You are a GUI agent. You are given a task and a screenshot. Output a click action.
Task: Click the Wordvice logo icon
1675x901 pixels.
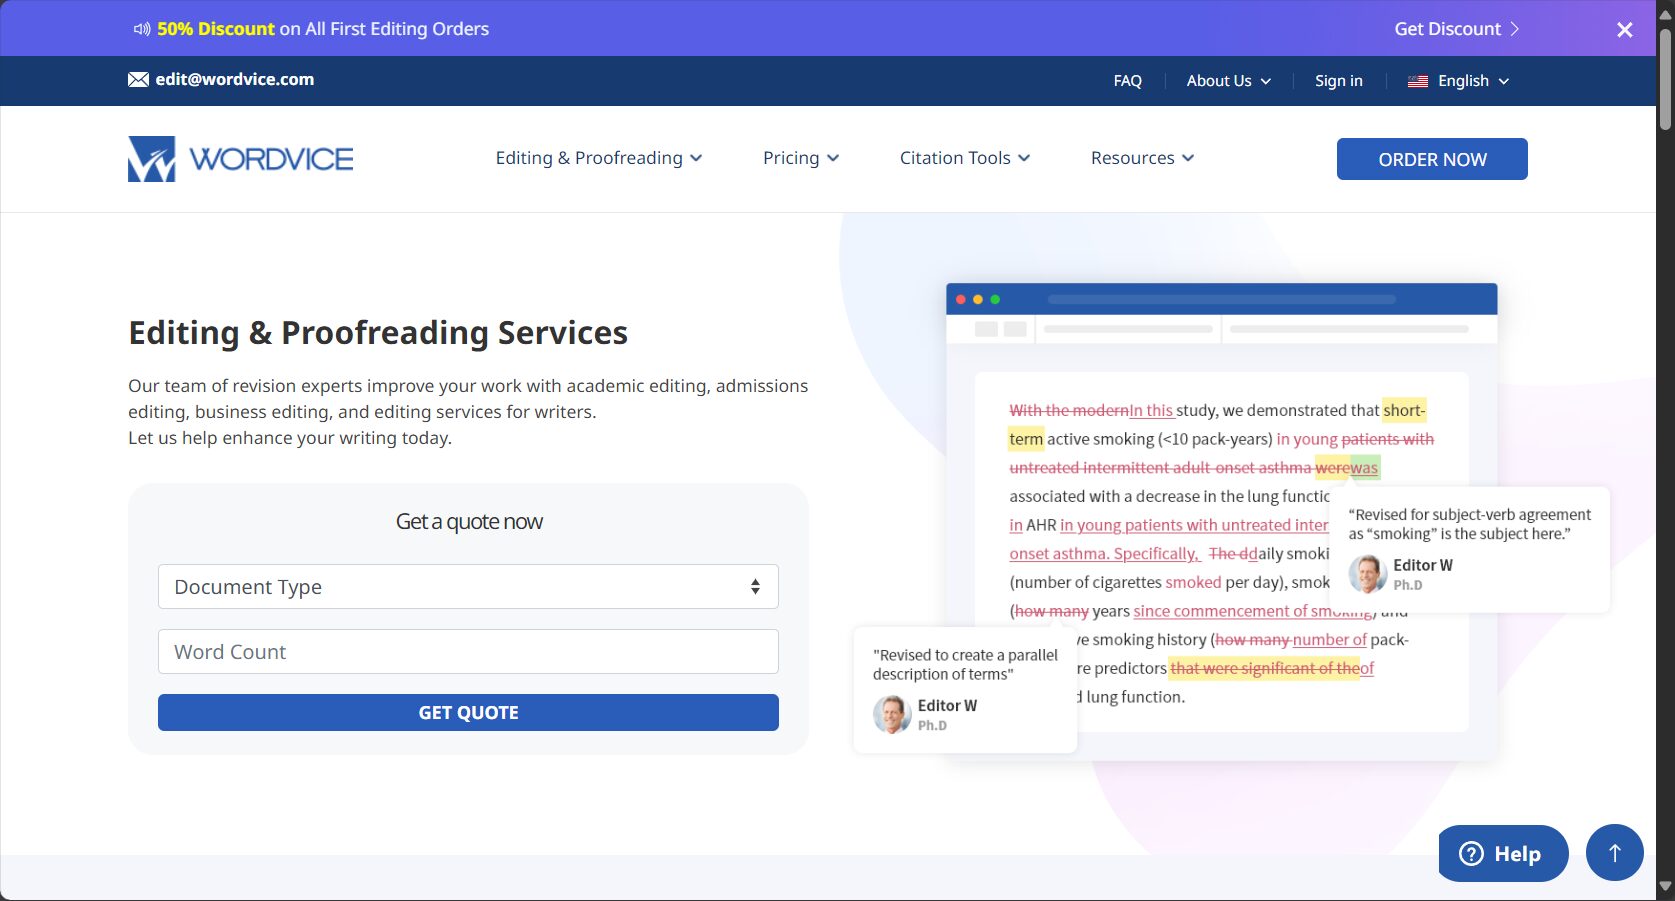point(152,159)
